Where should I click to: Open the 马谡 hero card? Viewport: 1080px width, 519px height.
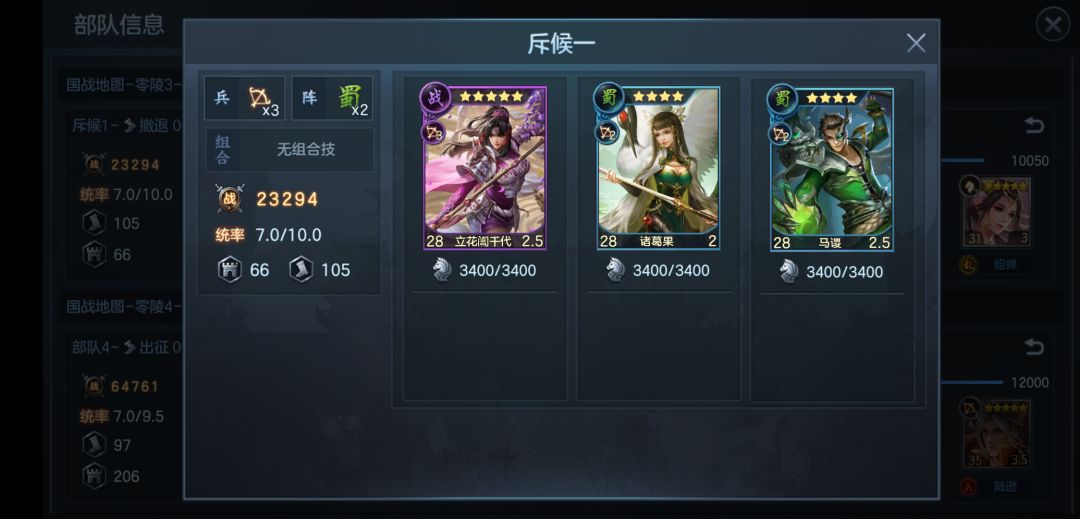831,169
